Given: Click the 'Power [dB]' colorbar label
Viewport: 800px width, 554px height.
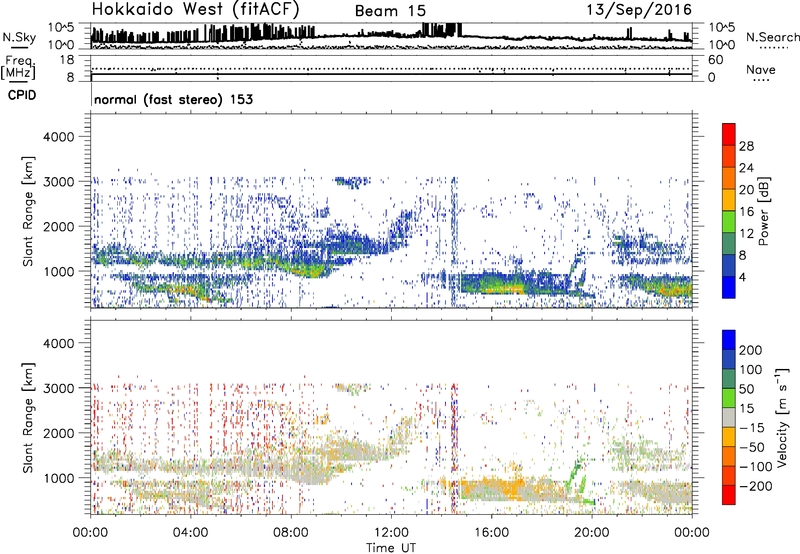Looking at the screenshot, I should tap(763, 211).
